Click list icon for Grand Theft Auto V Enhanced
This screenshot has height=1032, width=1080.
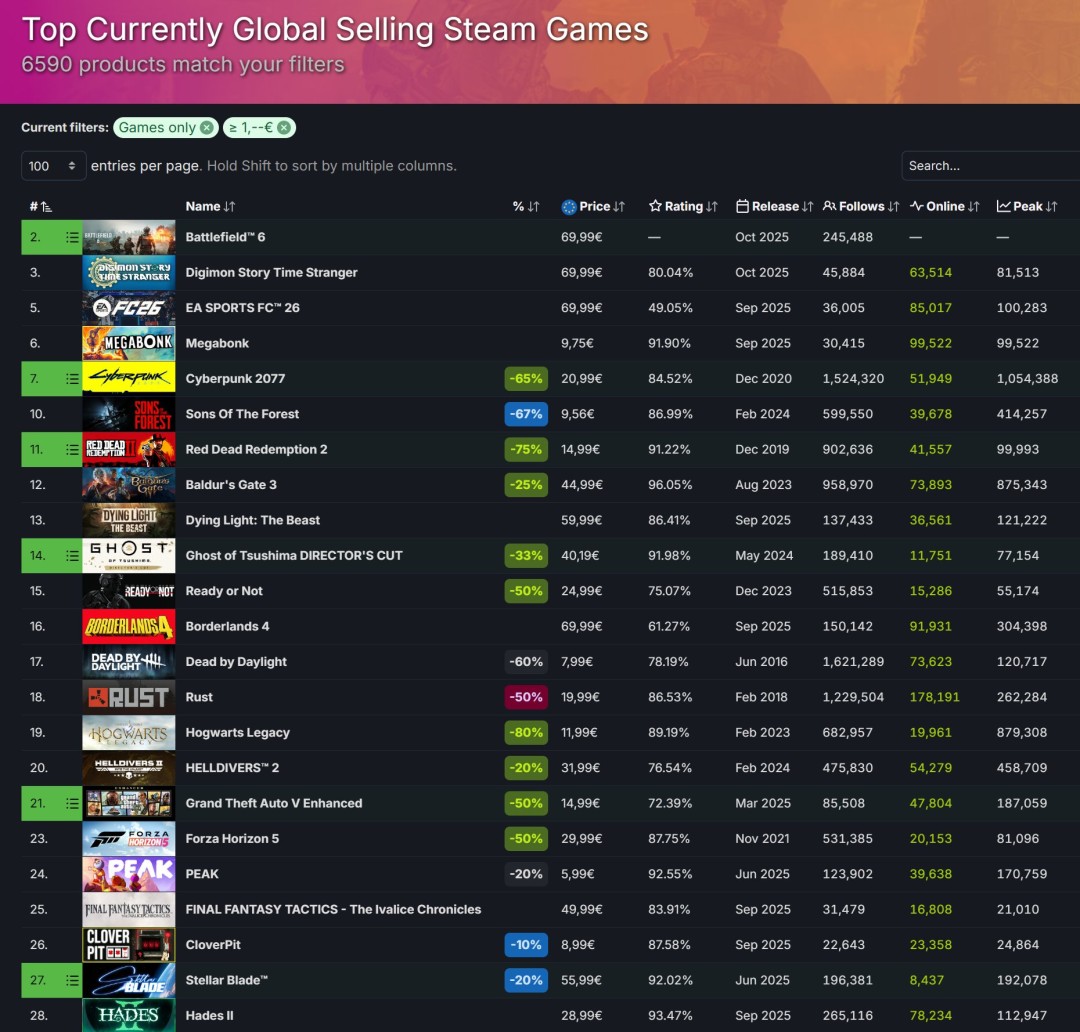pyautogui.click(x=71, y=803)
